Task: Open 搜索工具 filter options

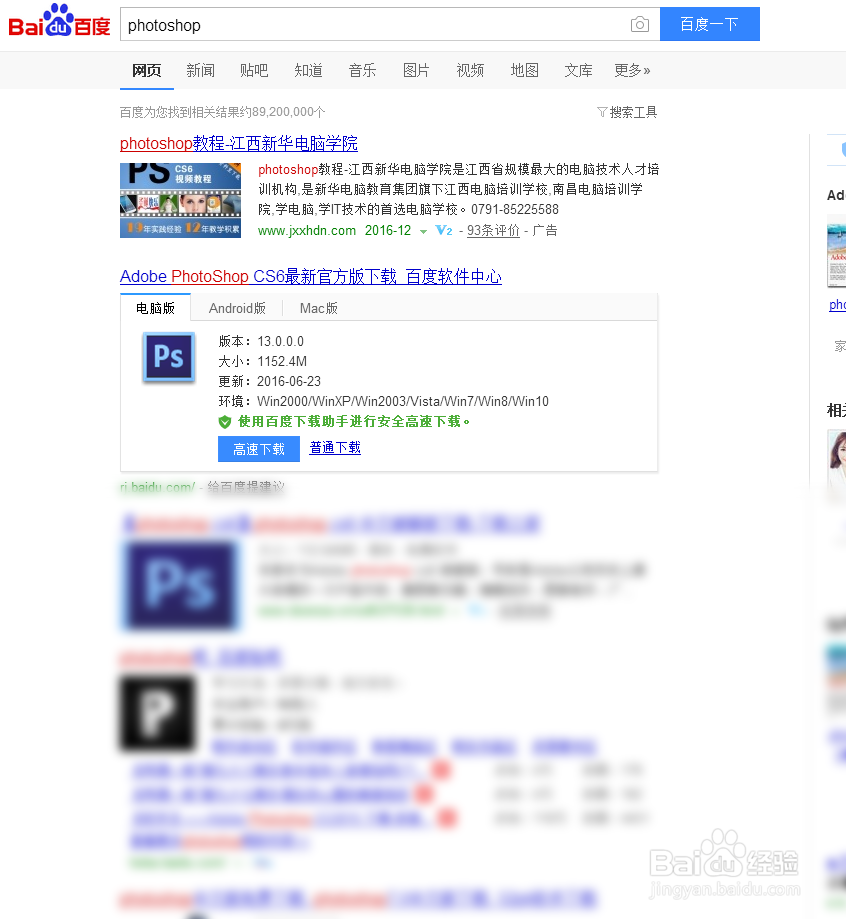Action: [627, 112]
